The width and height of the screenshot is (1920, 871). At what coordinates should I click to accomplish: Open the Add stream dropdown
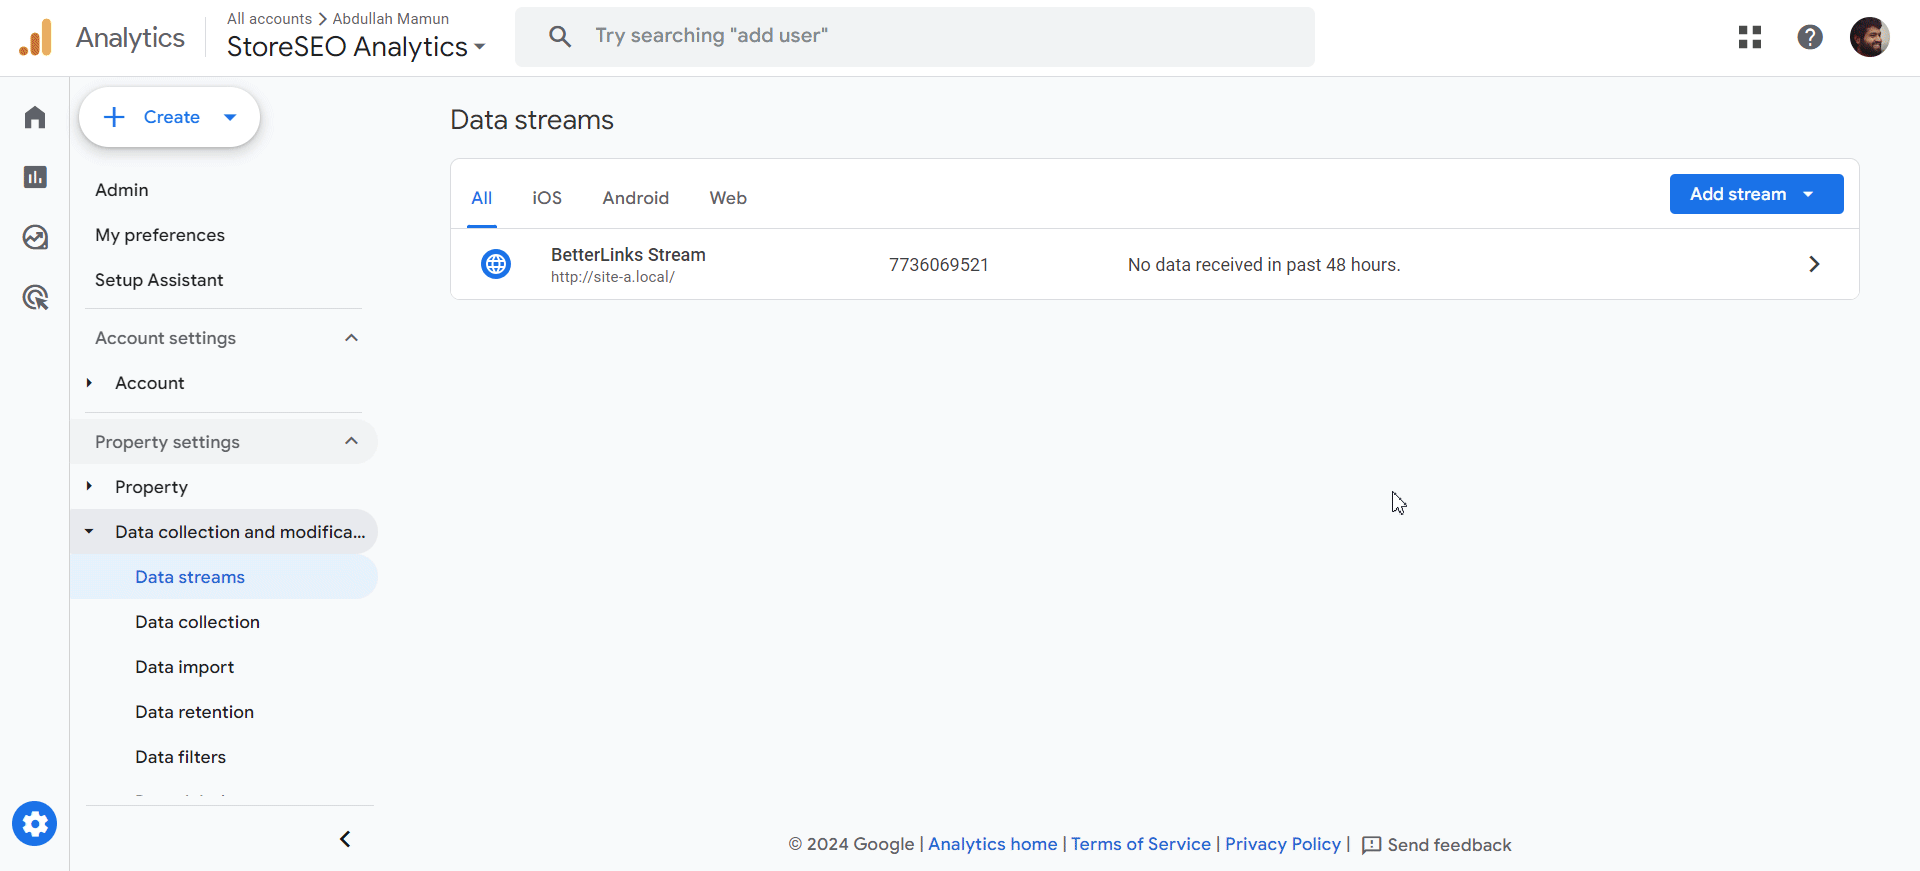tap(1756, 194)
